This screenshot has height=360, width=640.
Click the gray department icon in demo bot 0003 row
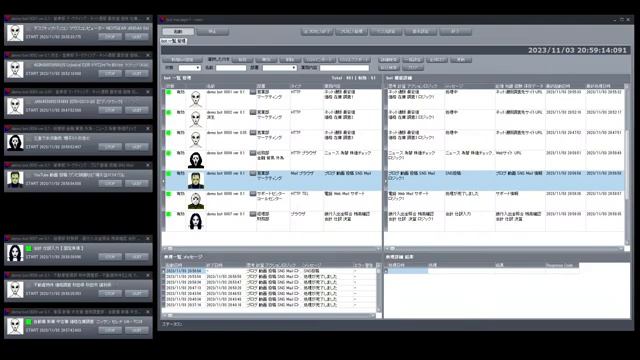[x=253, y=133]
